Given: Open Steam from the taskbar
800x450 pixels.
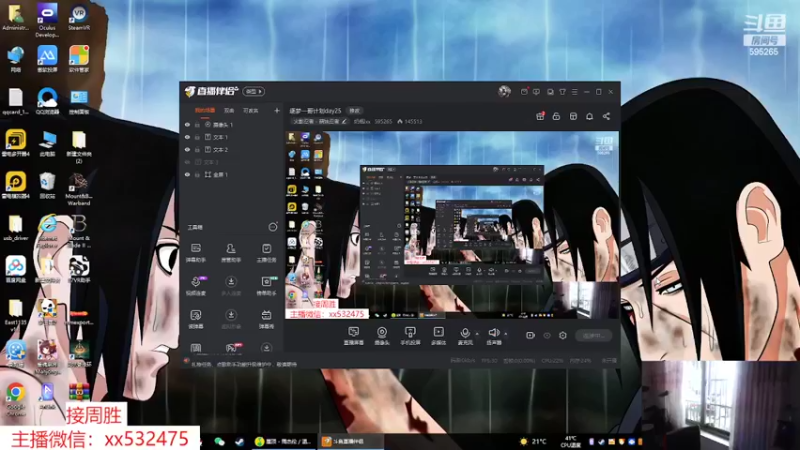Looking at the screenshot, I should click(x=239, y=441).
